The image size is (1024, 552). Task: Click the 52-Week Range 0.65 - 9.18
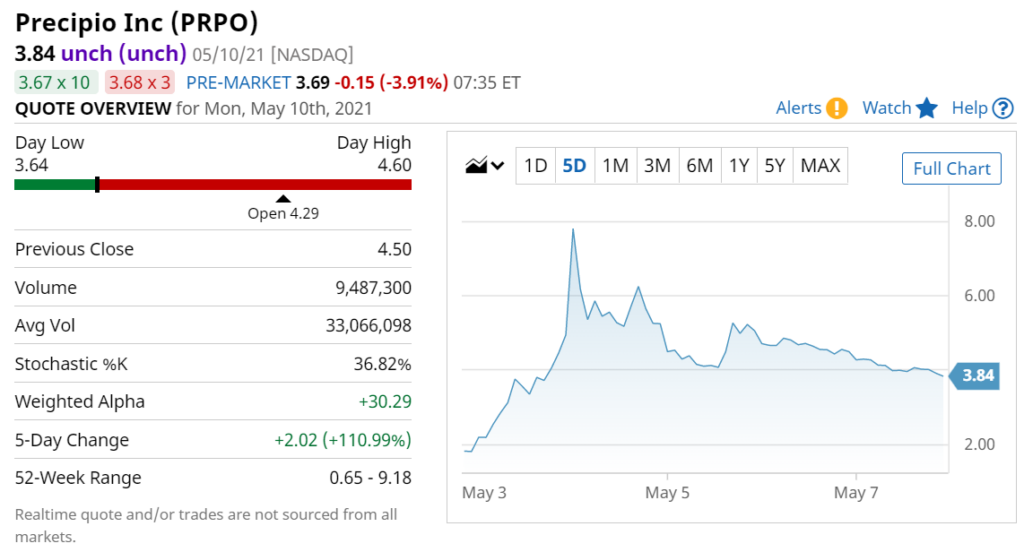click(370, 478)
